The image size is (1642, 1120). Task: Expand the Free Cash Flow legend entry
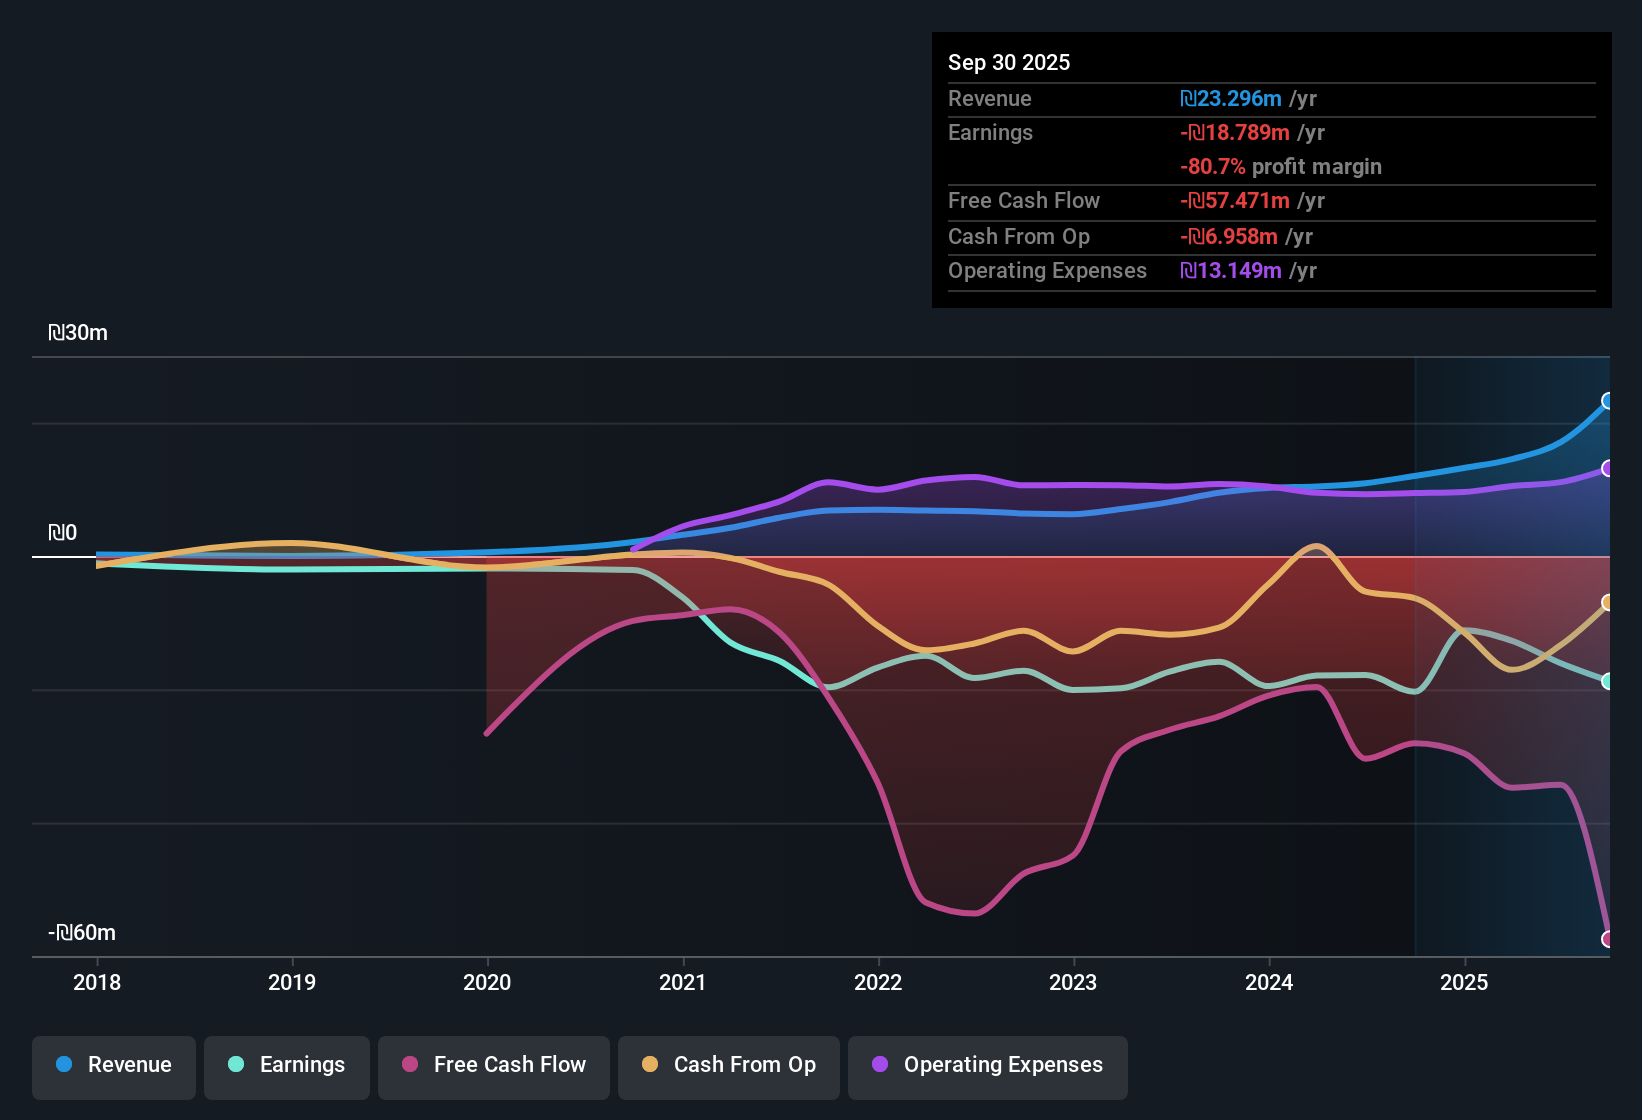click(493, 1065)
